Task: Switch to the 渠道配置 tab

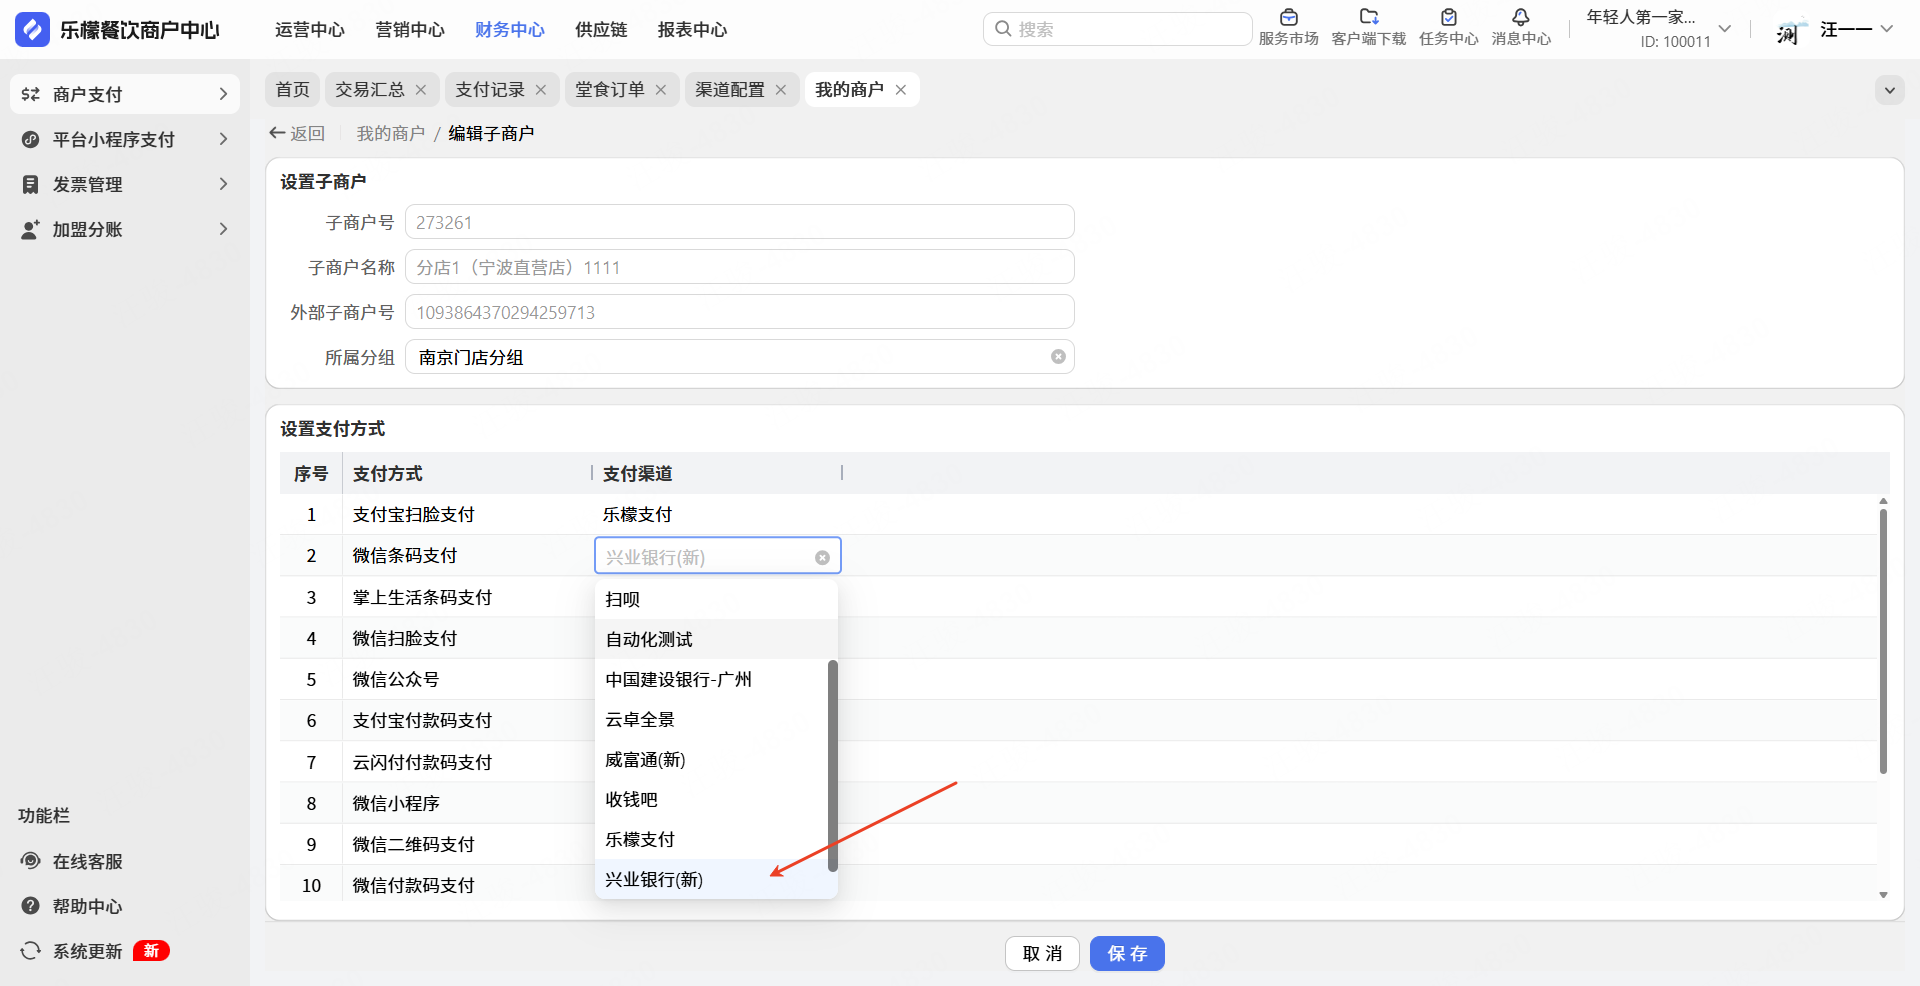Action: pos(730,90)
